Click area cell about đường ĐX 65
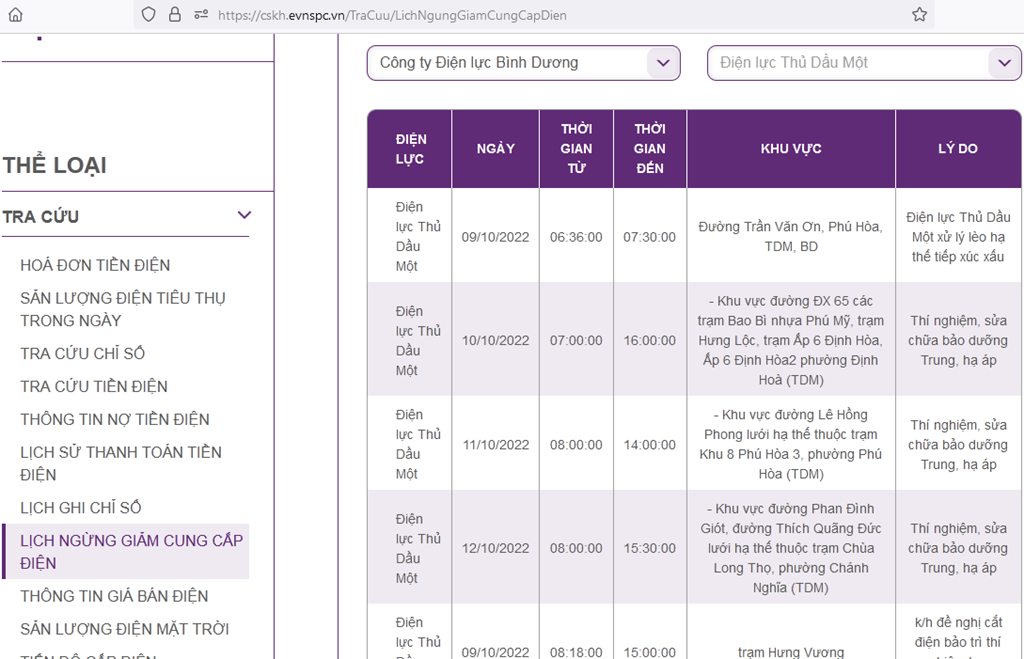This screenshot has width=1024, height=659. [x=791, y=340]
